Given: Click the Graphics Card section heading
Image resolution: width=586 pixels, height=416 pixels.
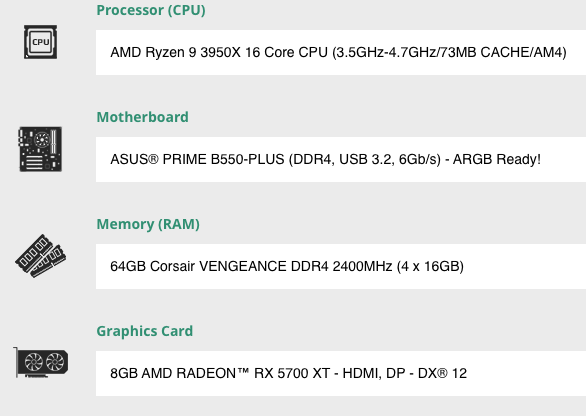Looking at the screenshot, I should coord(145,331).
